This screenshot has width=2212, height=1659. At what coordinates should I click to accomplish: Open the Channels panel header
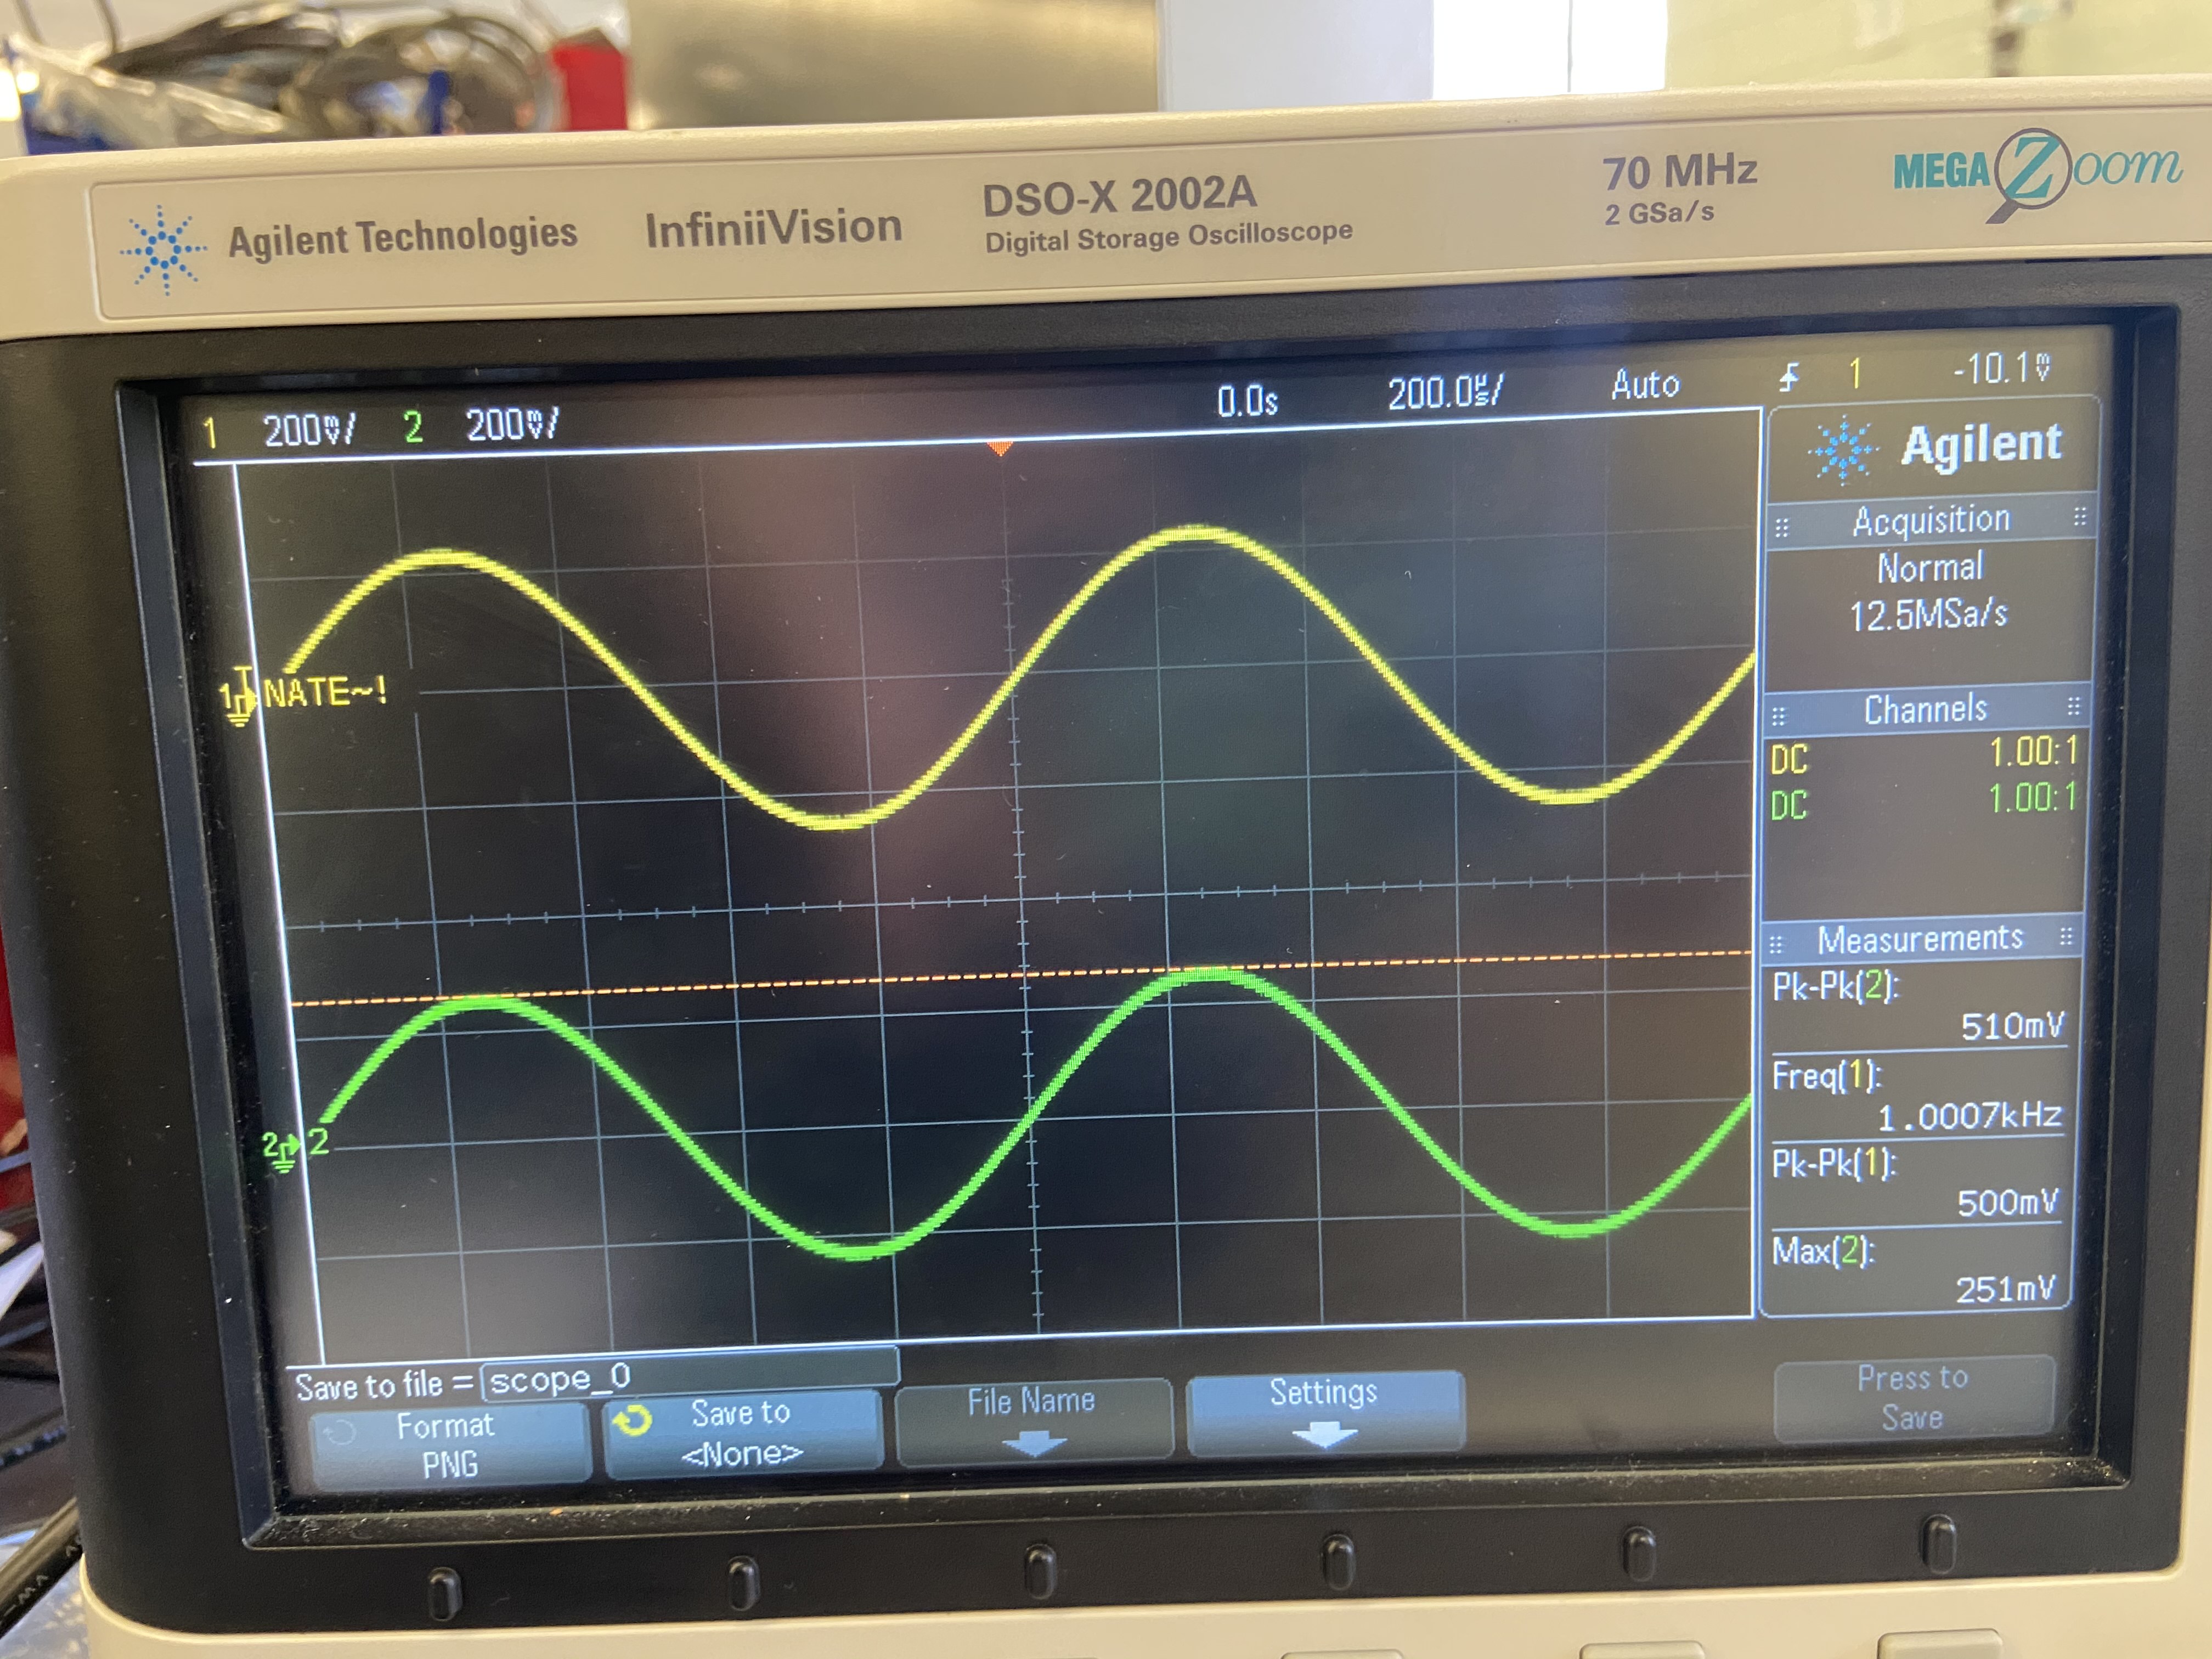1925,710
